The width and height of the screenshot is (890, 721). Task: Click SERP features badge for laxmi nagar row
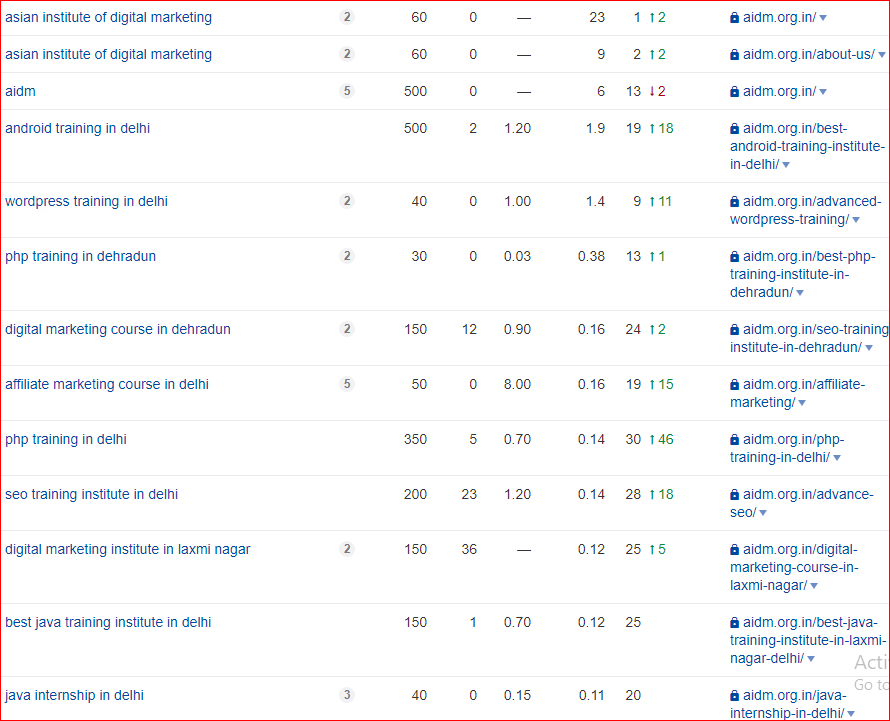347,549
